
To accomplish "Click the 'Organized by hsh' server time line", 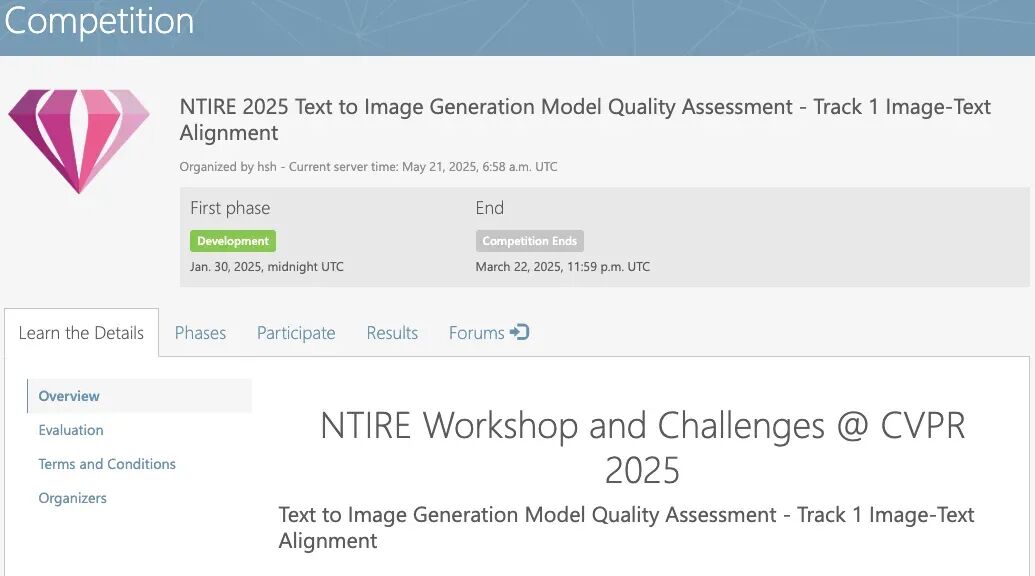I will (x=368, y=166).
